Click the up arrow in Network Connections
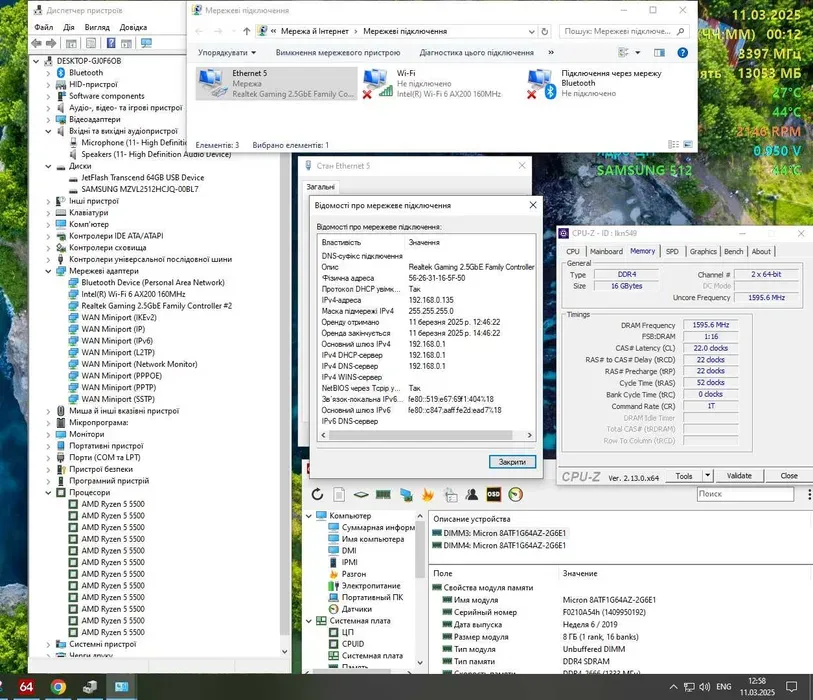The width and height of the screenshot is (813, 700). point(247,31)
